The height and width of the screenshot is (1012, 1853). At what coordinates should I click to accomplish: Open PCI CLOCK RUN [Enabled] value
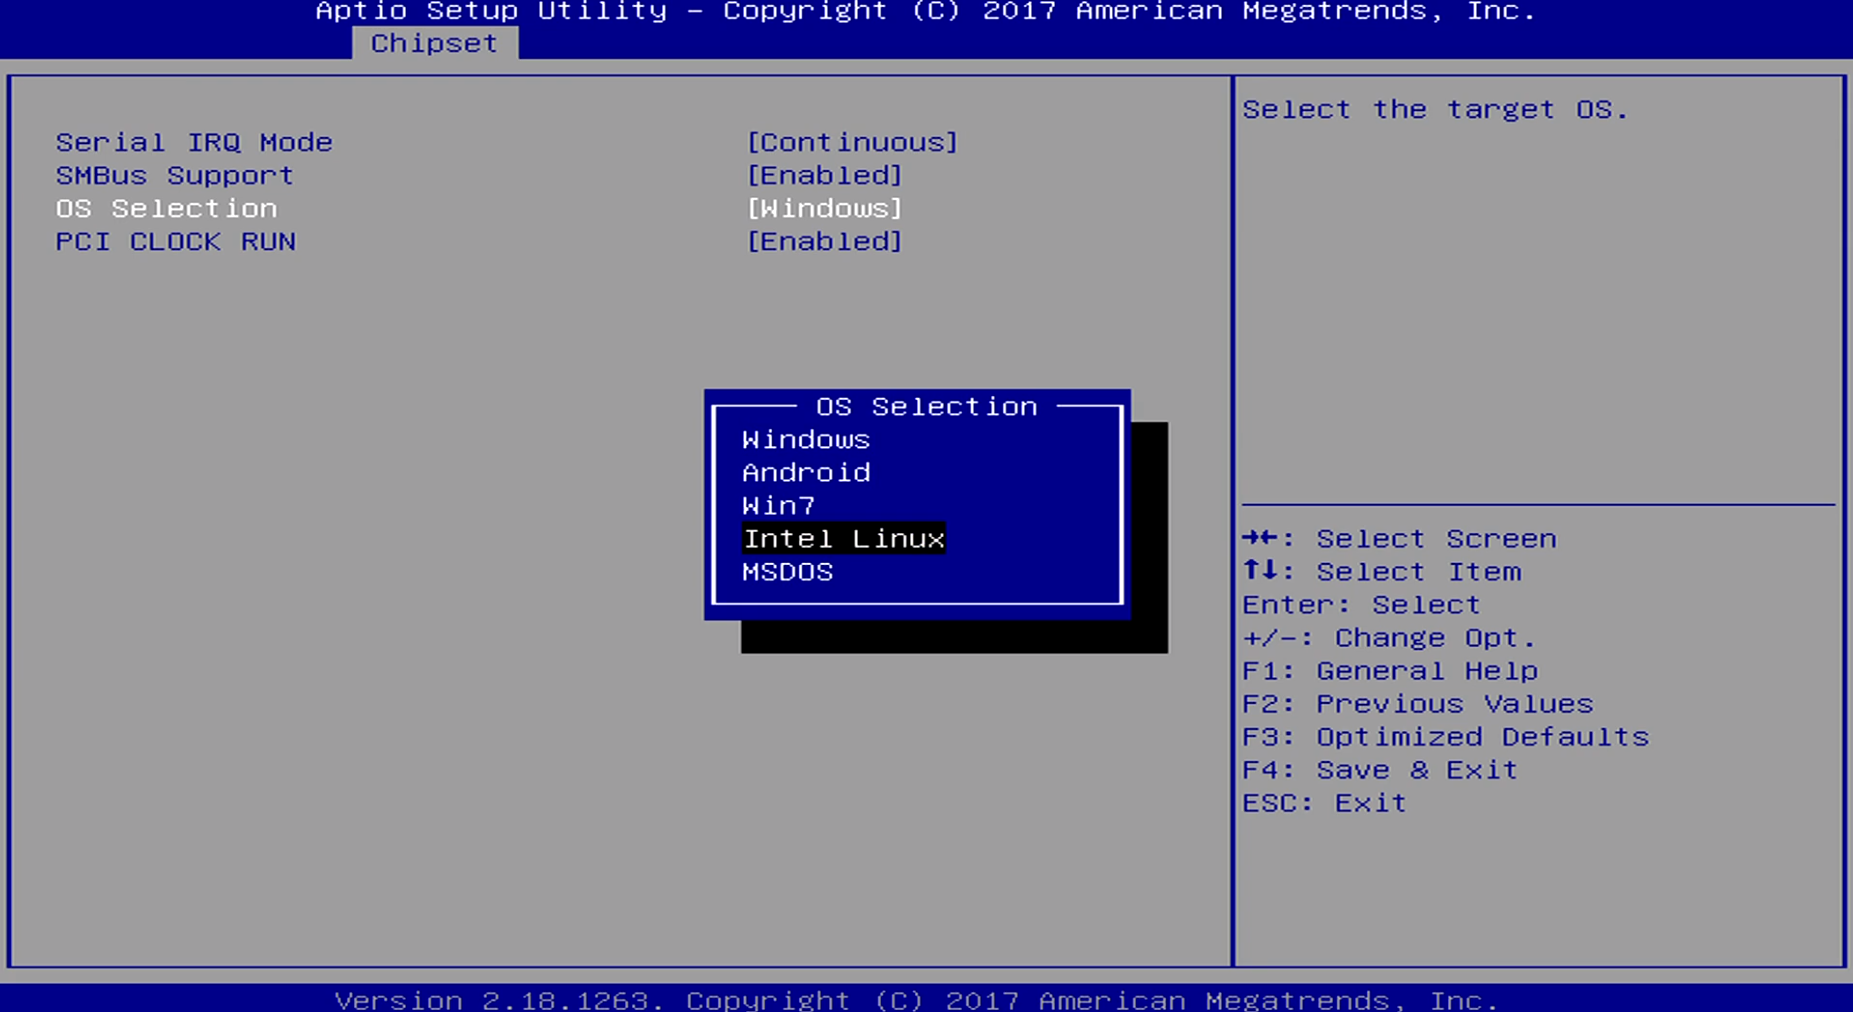click(824, 241)
